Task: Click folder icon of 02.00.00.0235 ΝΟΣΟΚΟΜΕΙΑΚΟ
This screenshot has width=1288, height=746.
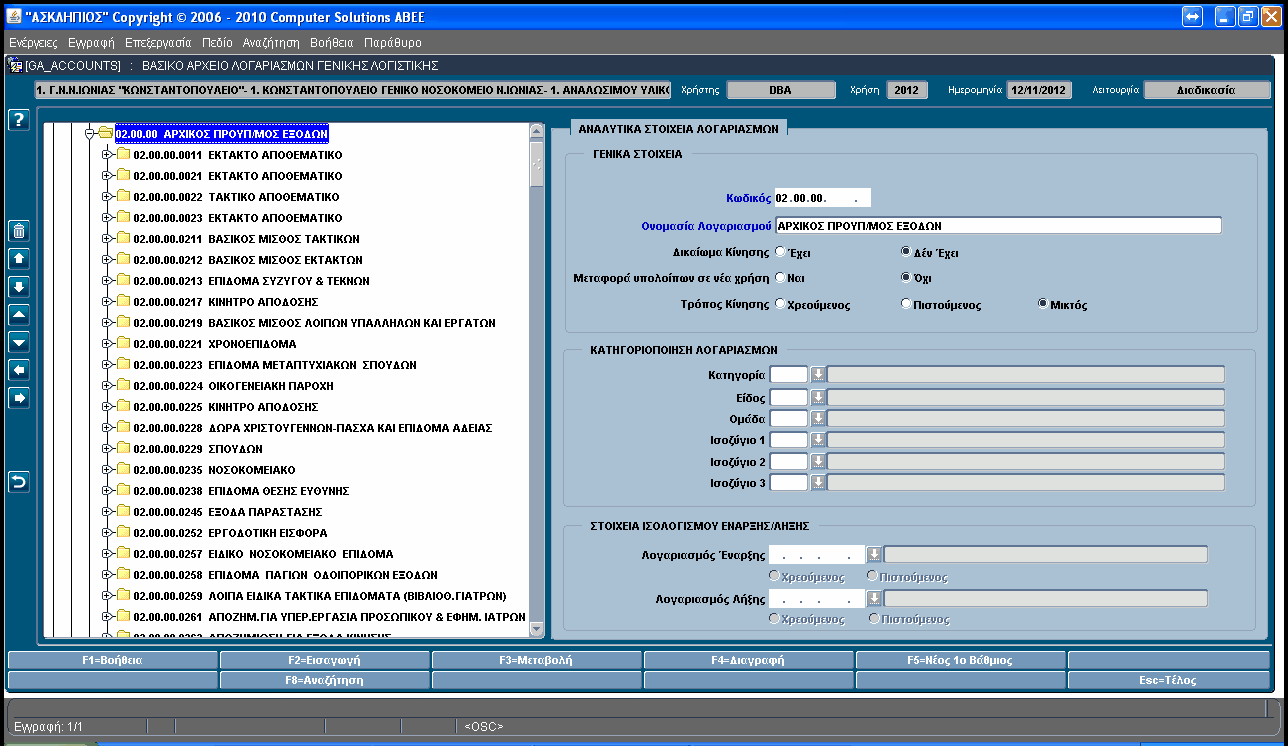Action: coord(124,470)
